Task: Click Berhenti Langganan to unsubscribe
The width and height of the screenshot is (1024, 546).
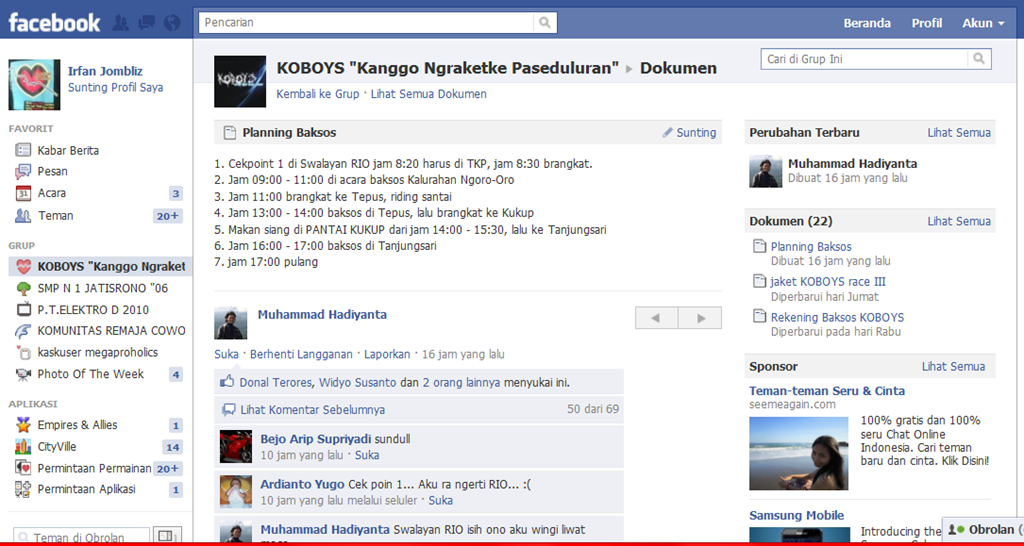Action: coord(301,354)
